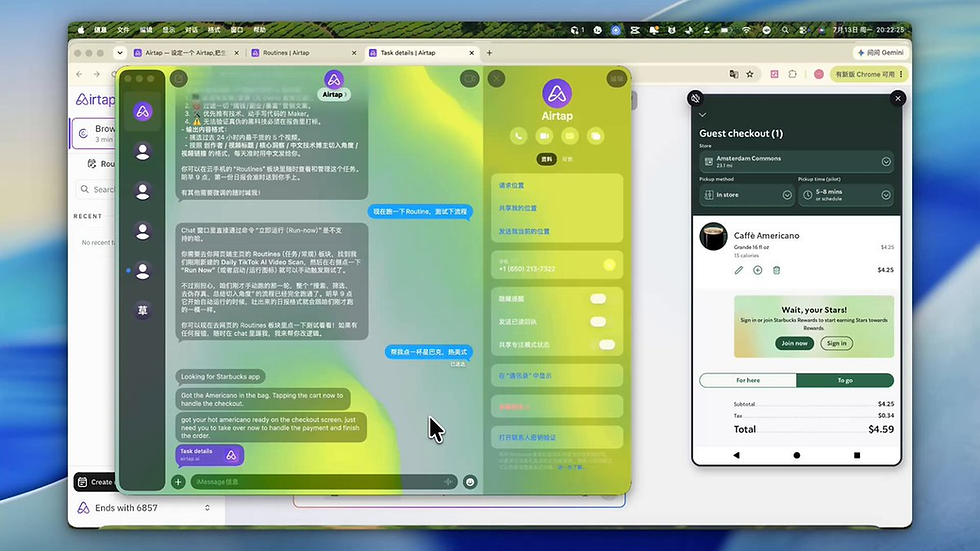The image size is (980, 551).
Task: Bookmark this page with the star icon
Action: pos(750,74)
